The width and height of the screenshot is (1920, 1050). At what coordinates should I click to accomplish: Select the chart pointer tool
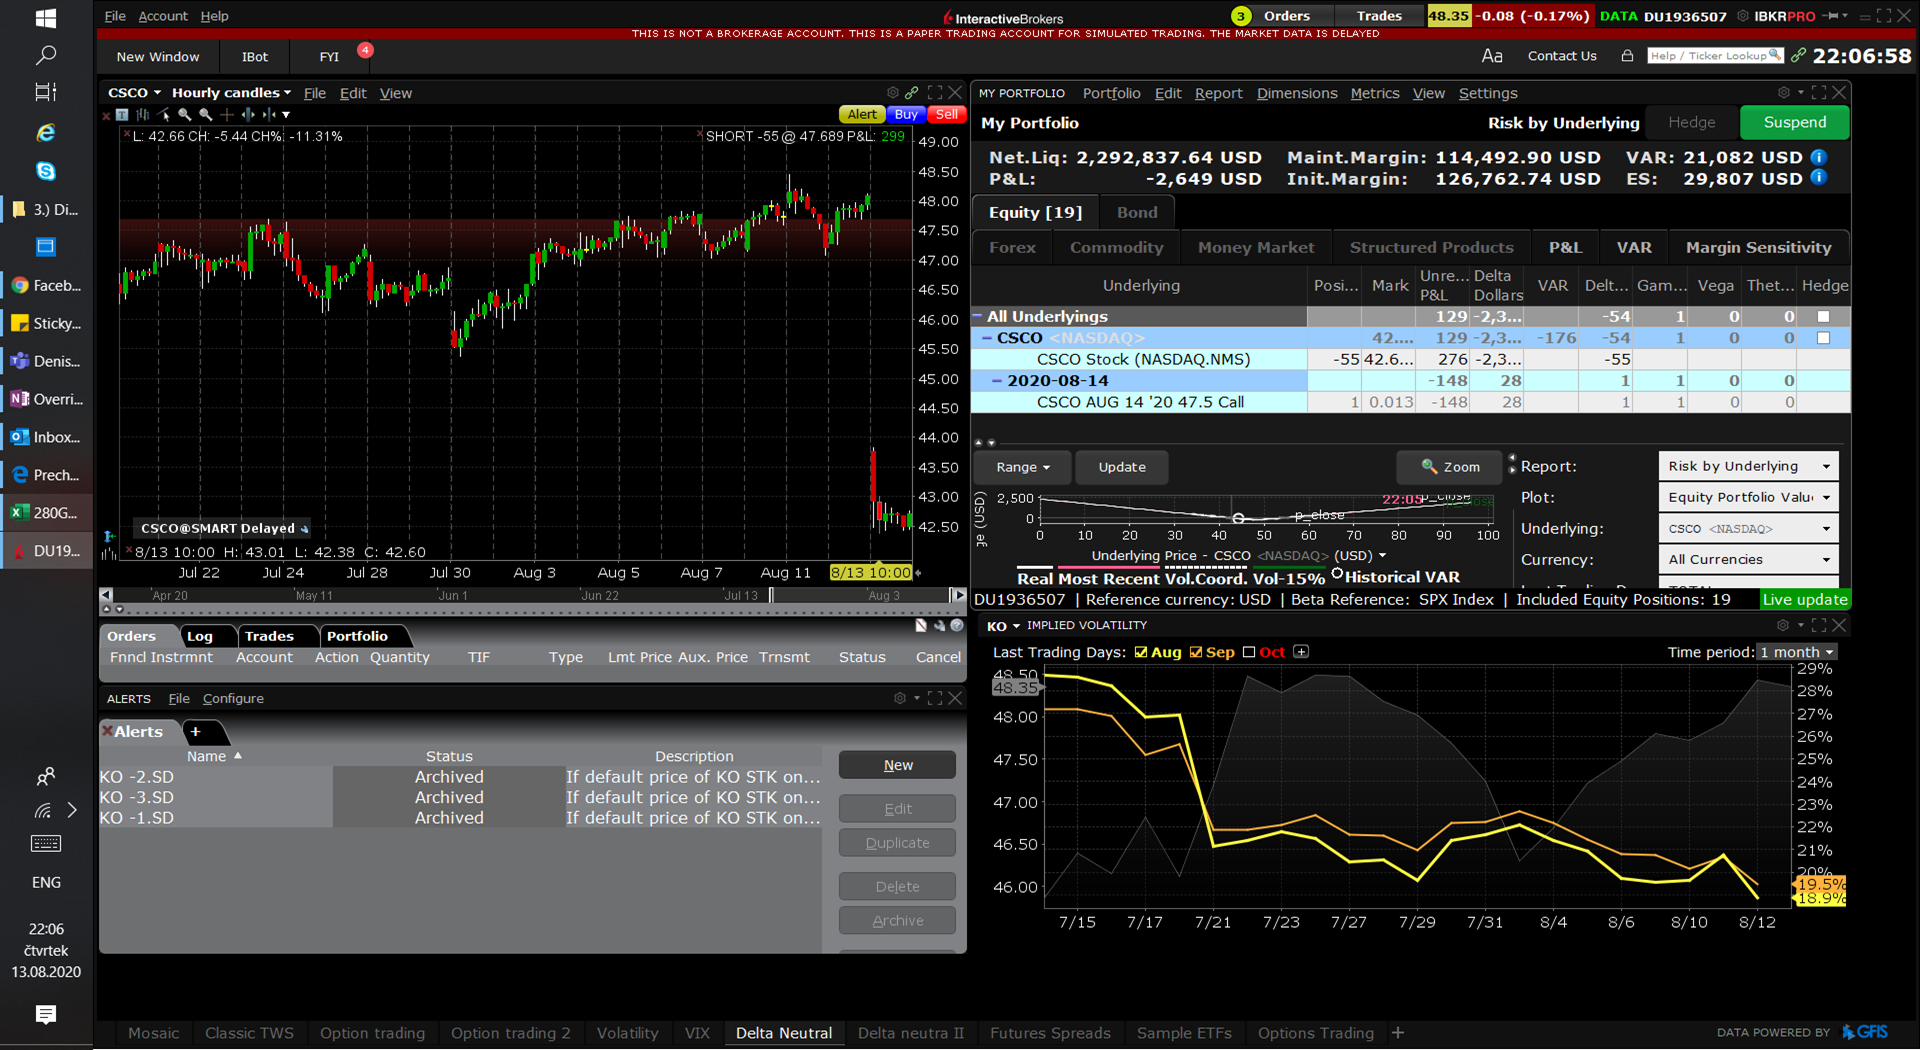pos(164,115)
